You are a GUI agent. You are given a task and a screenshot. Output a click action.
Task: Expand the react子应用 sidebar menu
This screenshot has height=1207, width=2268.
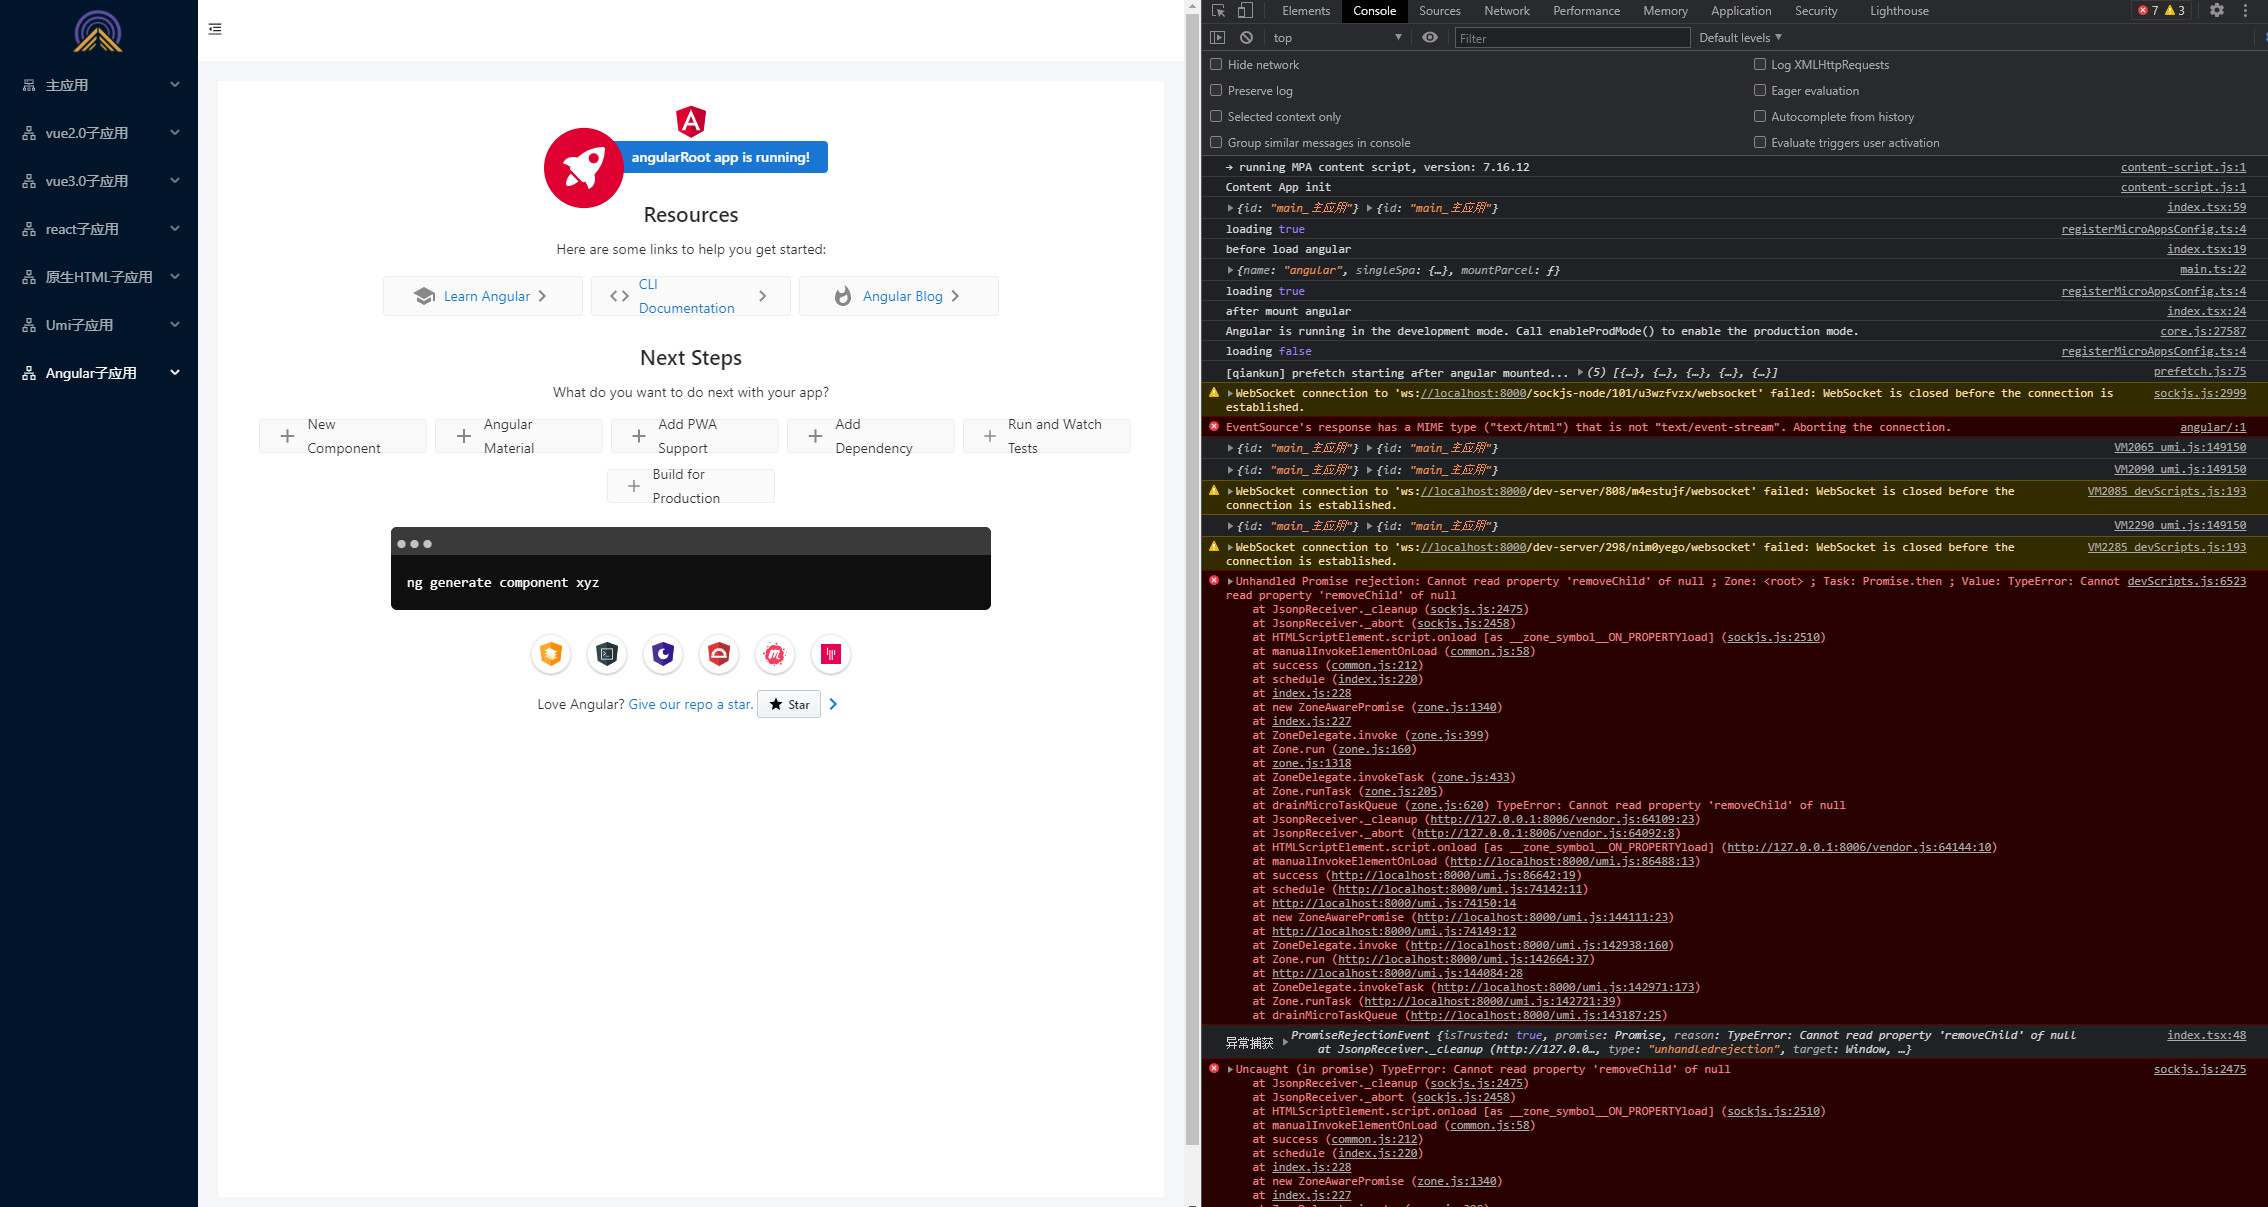pos(99,229)
